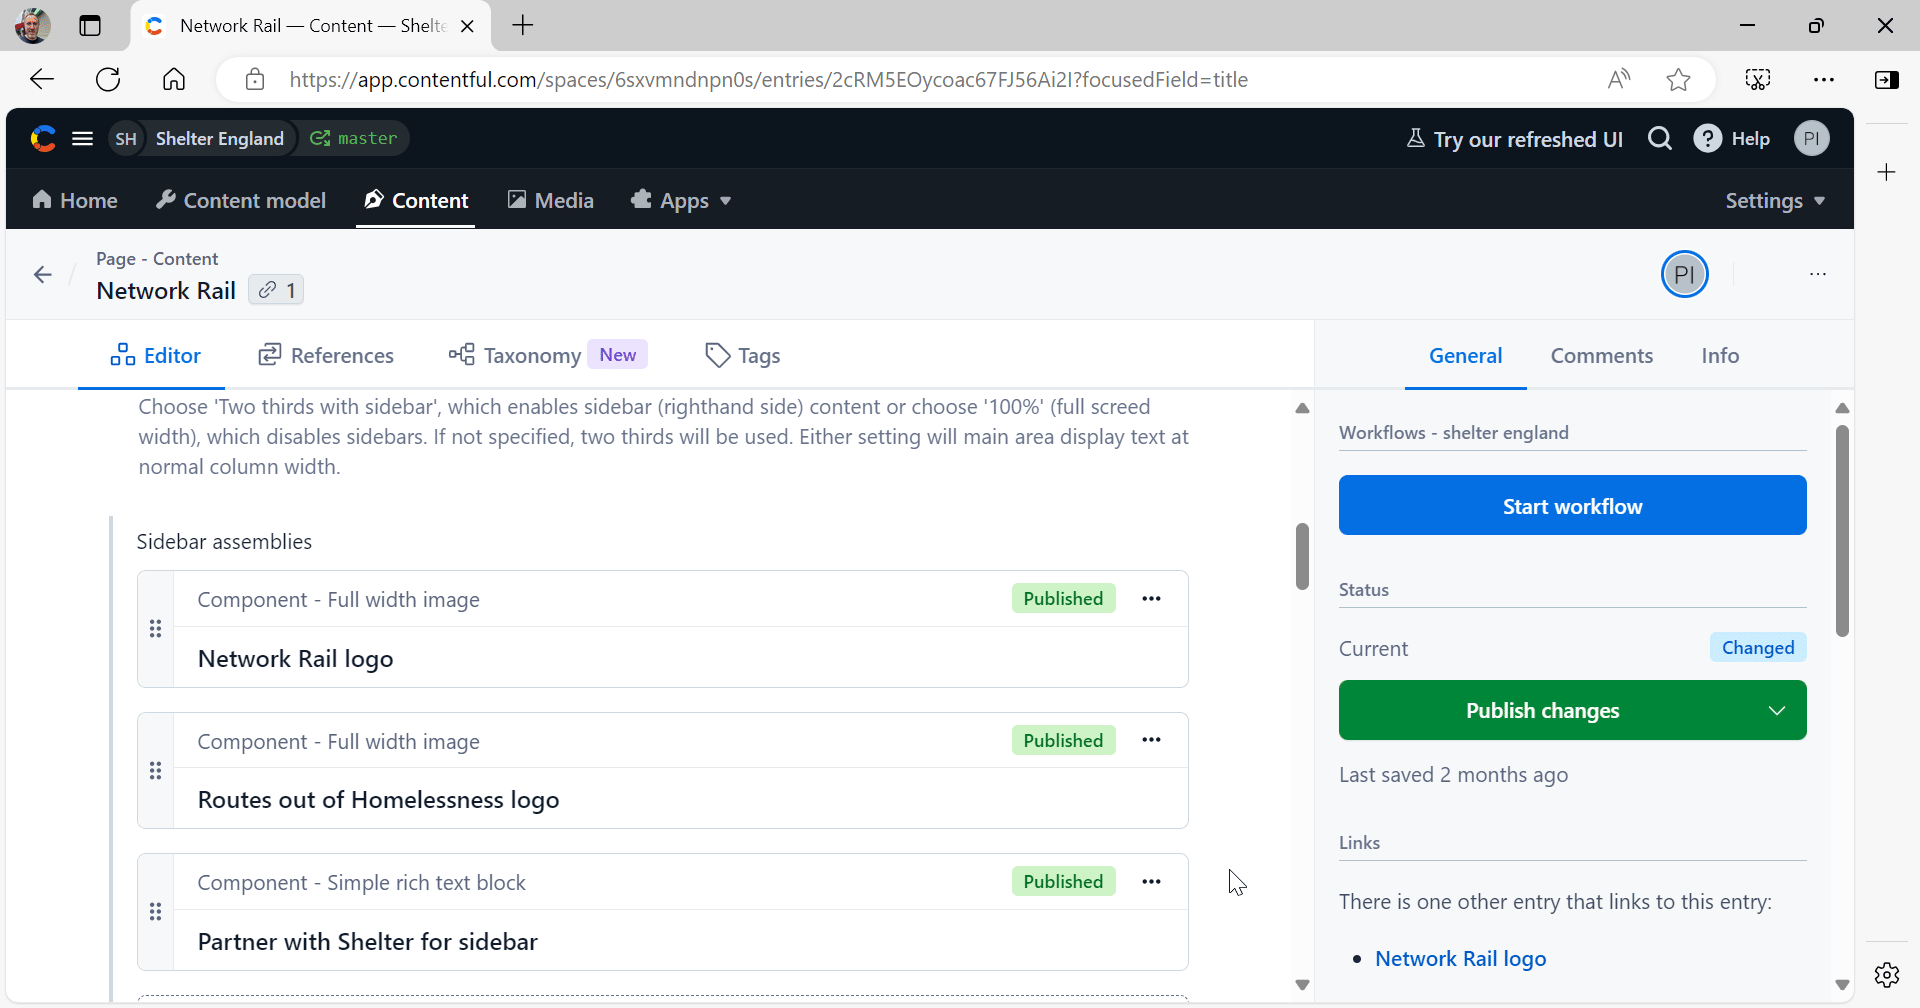Expand the Settings dropdown
This screenshot has height=1008, width=1920.
pyautogui.click(x=1775, y=200)
